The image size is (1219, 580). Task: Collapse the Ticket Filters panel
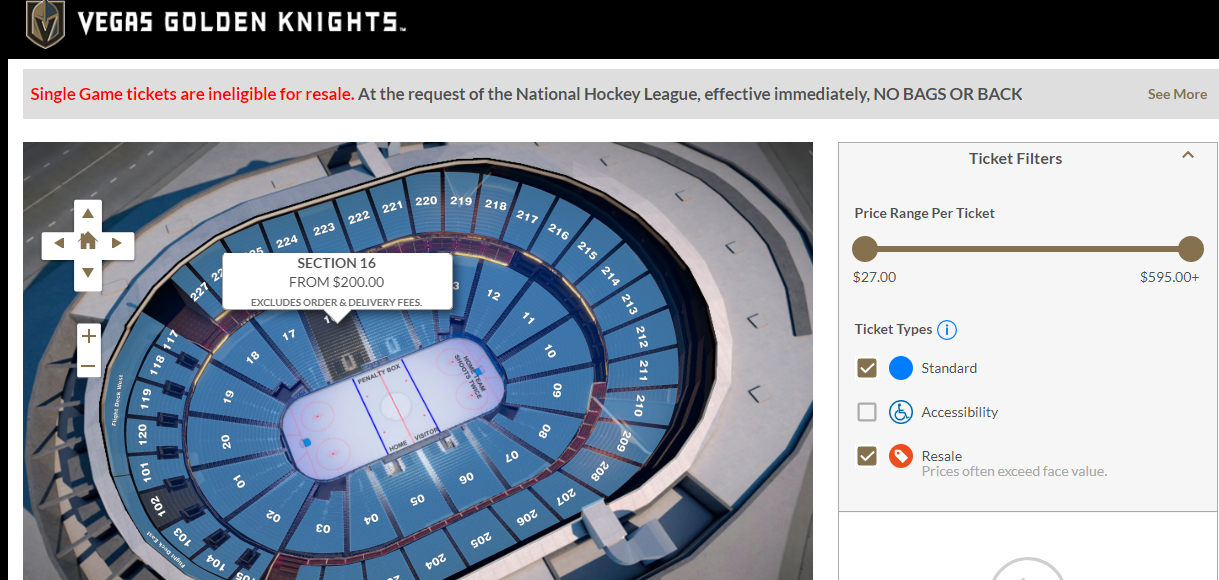point(1187,156)
